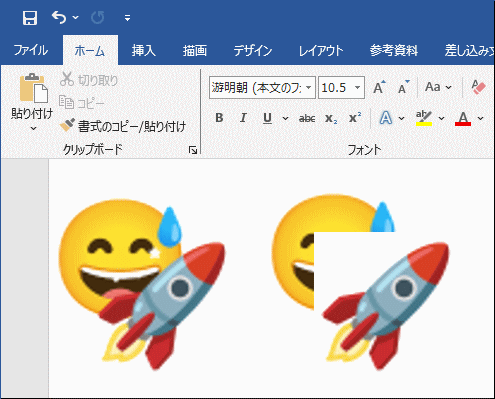The width and height of the screenshot is (495, 399).
Task: Open font color dropdown arrow
Action: coord(480,118)
